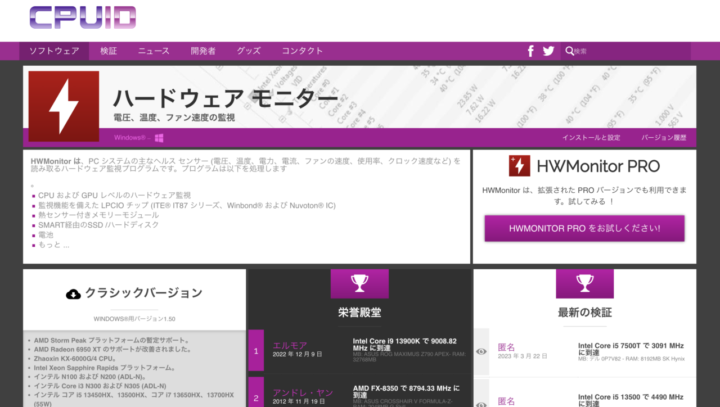Click CPU および GPU レベルのハードウェア監視 bullet
The width and height of the screenshot is (720, 407).
coord(114,195)
